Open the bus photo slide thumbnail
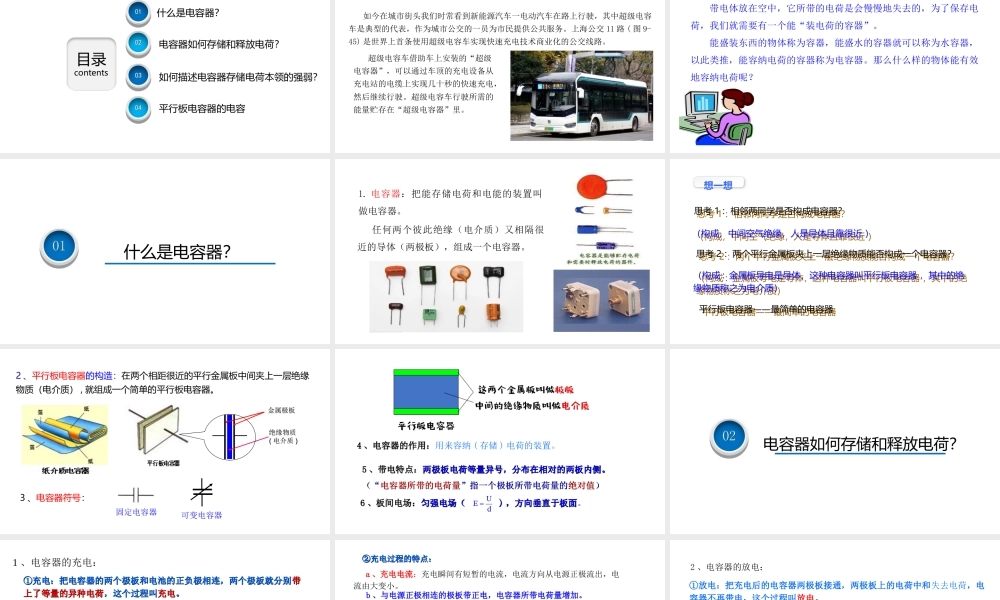This screenshot has height=600, width=1000. pos(499,75)
